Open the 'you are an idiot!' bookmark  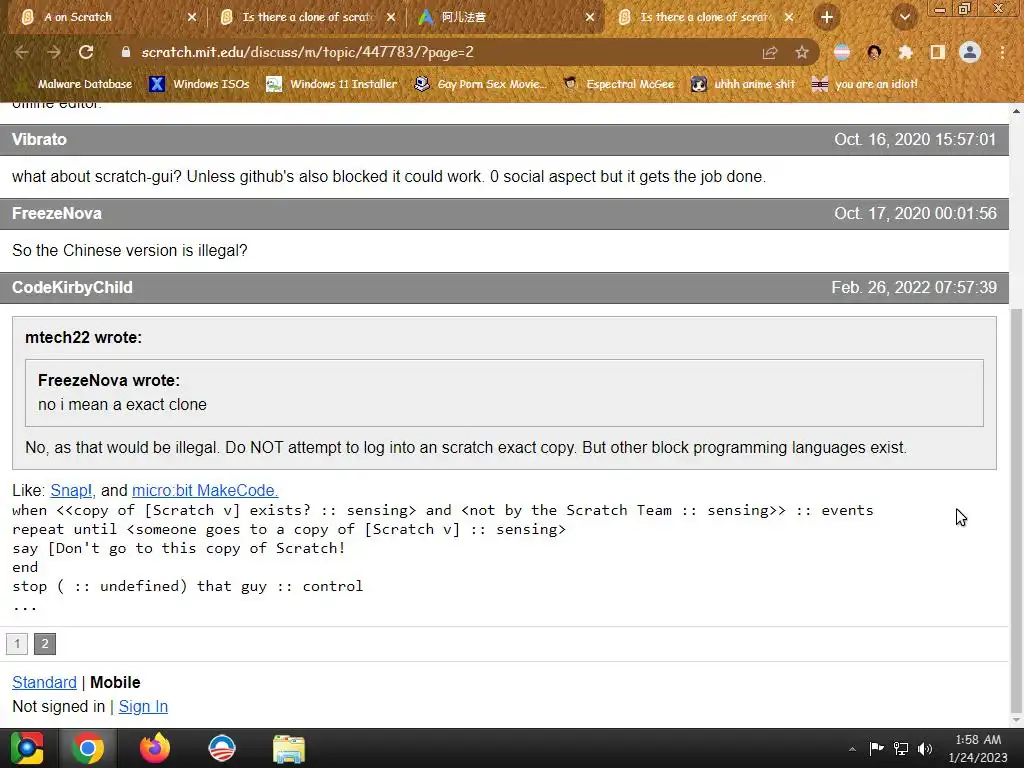865,84
